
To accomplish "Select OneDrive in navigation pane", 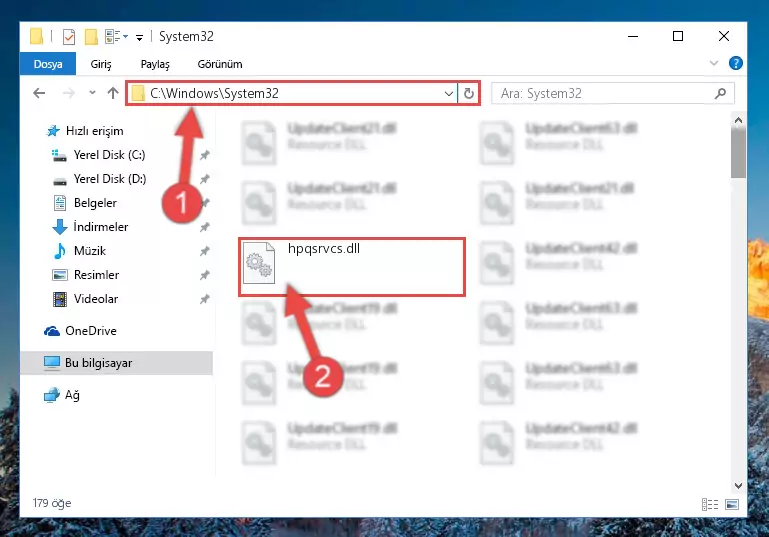I will coord(91,331).
